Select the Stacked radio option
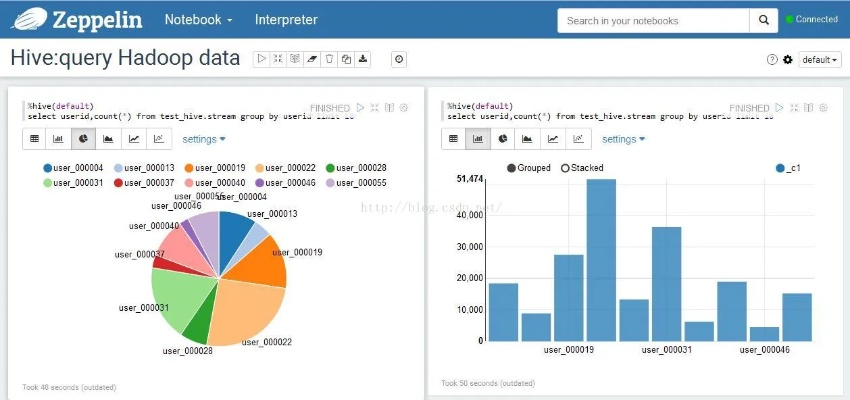Viewport: 850px width, 400px height. (x=565, y=168)
